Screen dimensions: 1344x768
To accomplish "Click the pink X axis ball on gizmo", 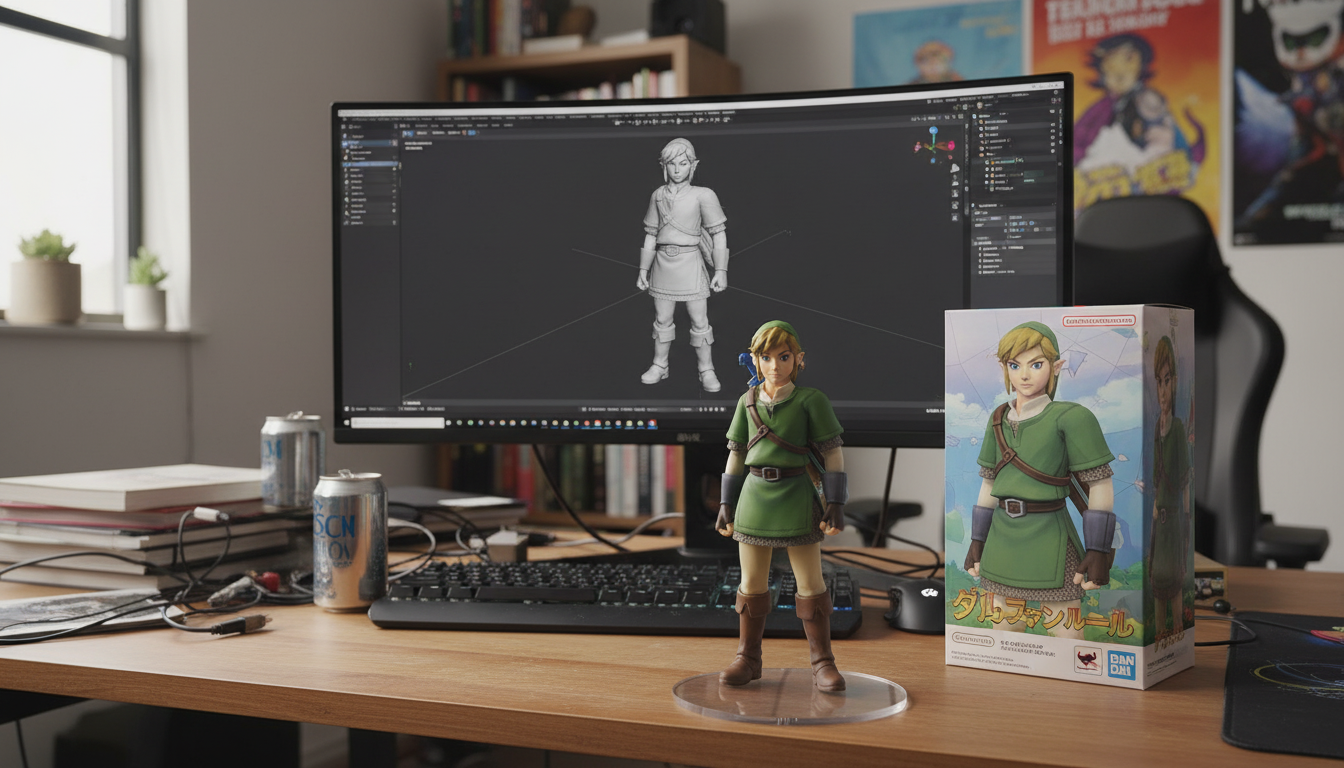I will pyautogui.click(x=951, y=145).
